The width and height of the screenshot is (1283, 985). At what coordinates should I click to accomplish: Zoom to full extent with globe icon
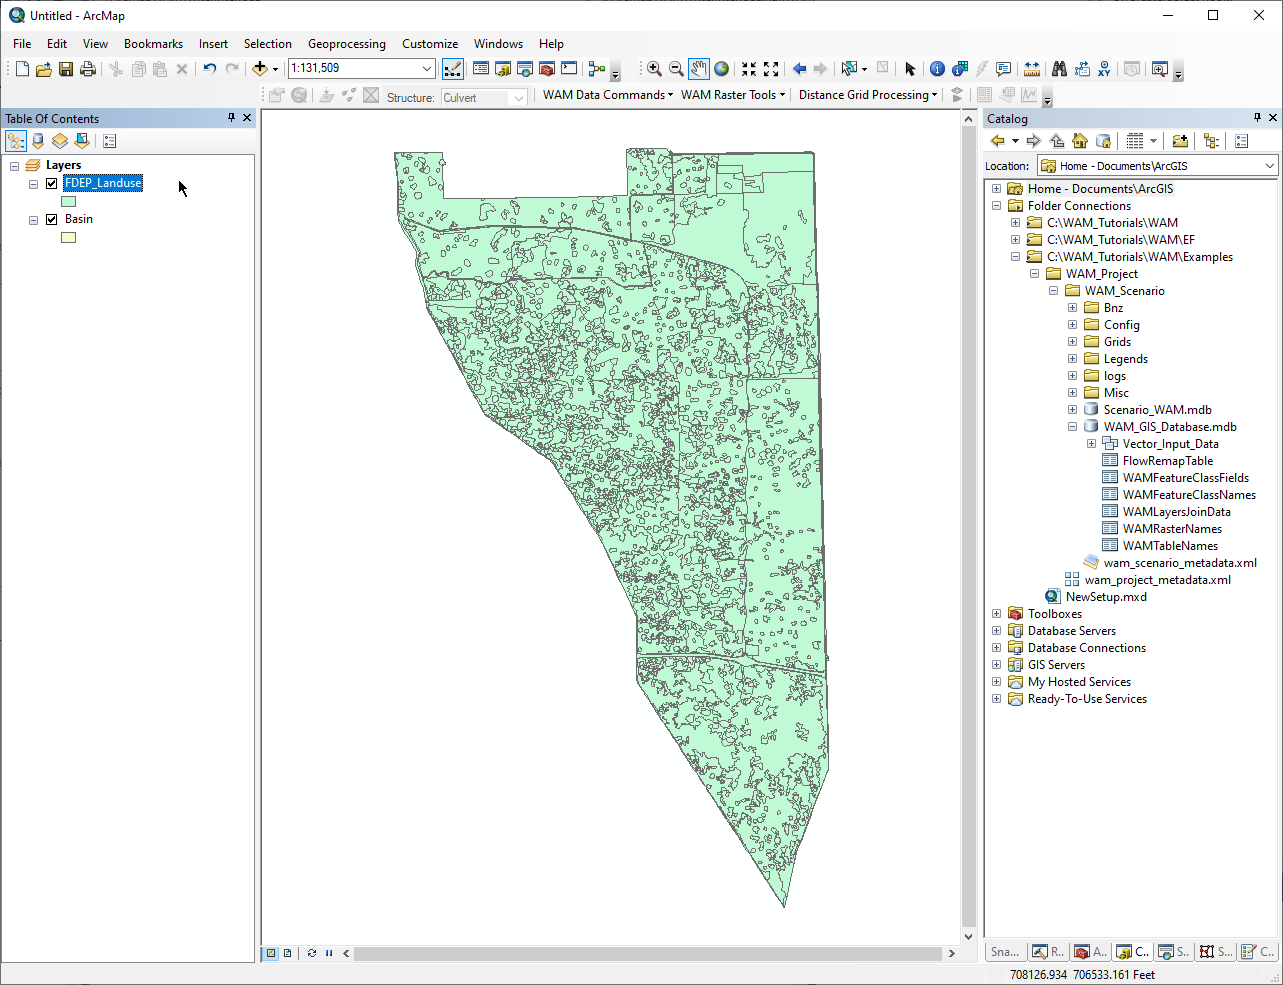click(721, 69)
